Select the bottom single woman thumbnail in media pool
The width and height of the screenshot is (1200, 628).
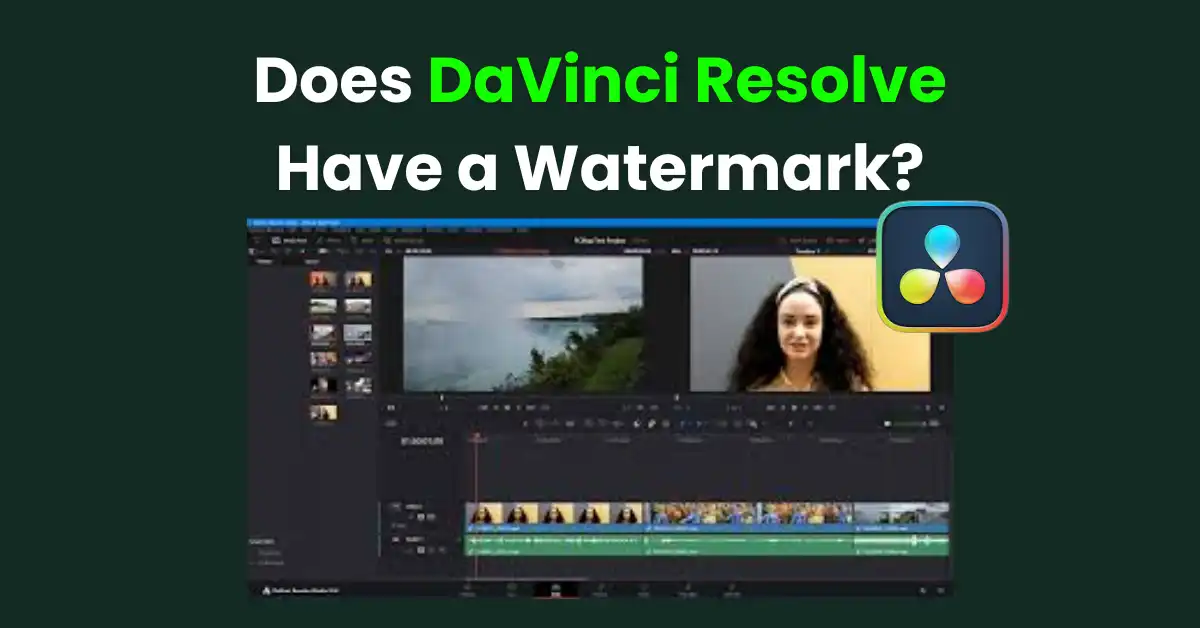pos(323,412)
